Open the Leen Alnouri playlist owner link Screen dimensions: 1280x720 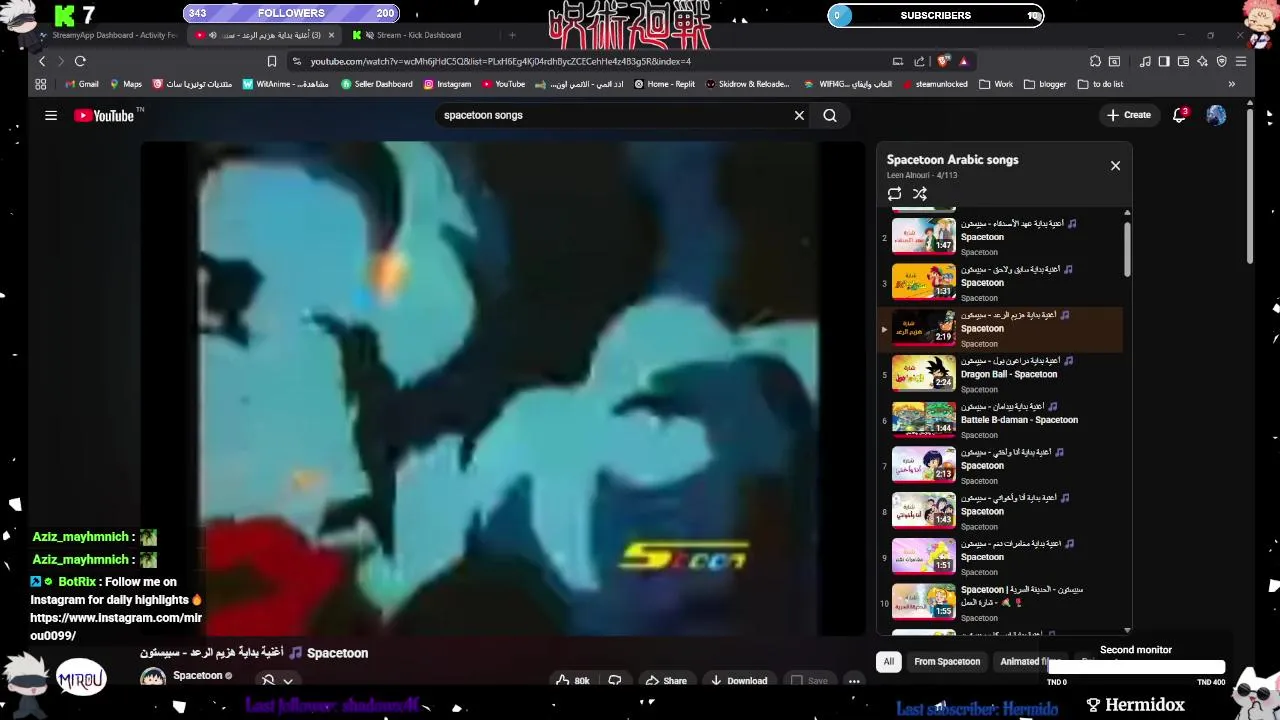(x=909, y=175)
